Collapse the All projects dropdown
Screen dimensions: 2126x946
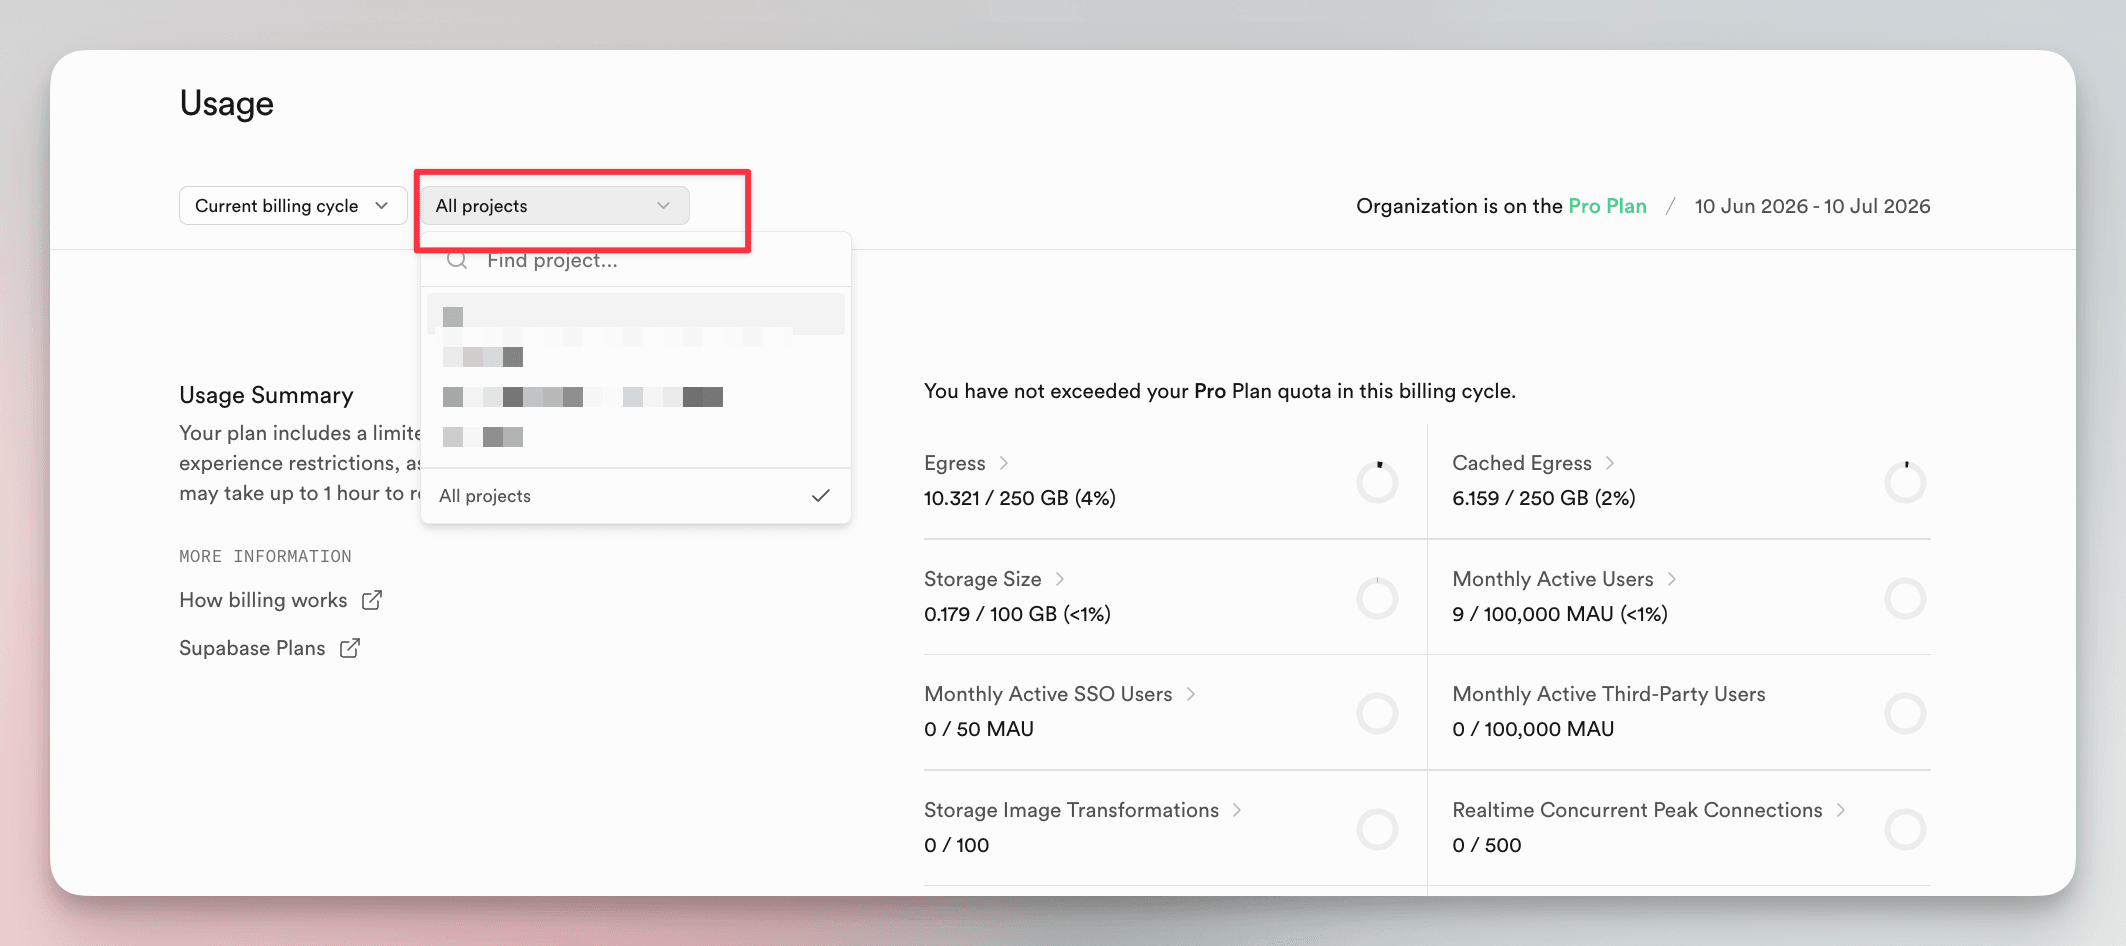point(555,206)
